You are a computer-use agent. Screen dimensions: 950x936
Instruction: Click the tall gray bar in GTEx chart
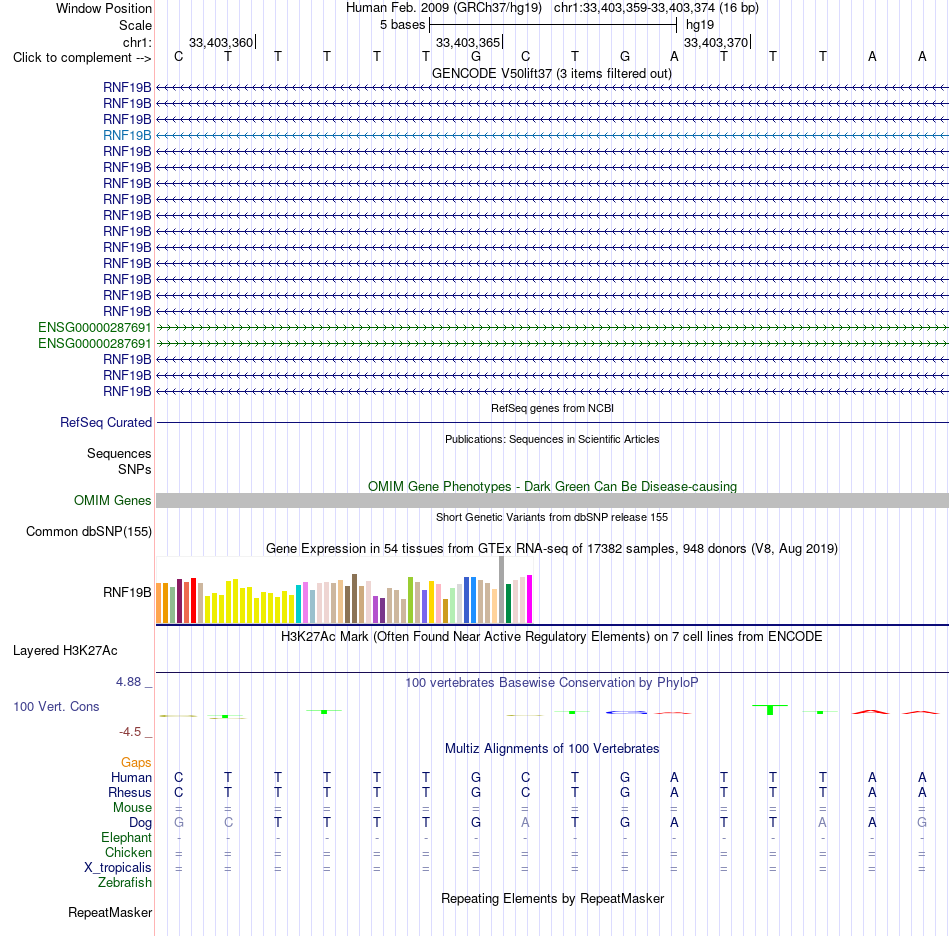[502, 590]
